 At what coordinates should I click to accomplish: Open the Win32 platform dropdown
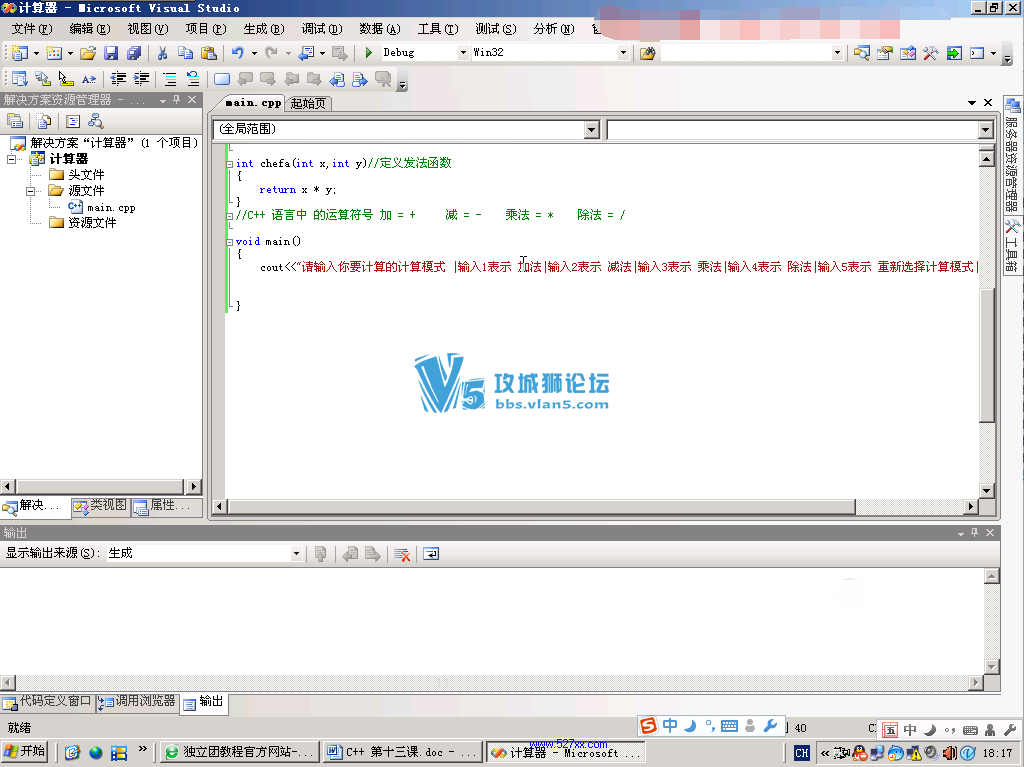point(623,53)
